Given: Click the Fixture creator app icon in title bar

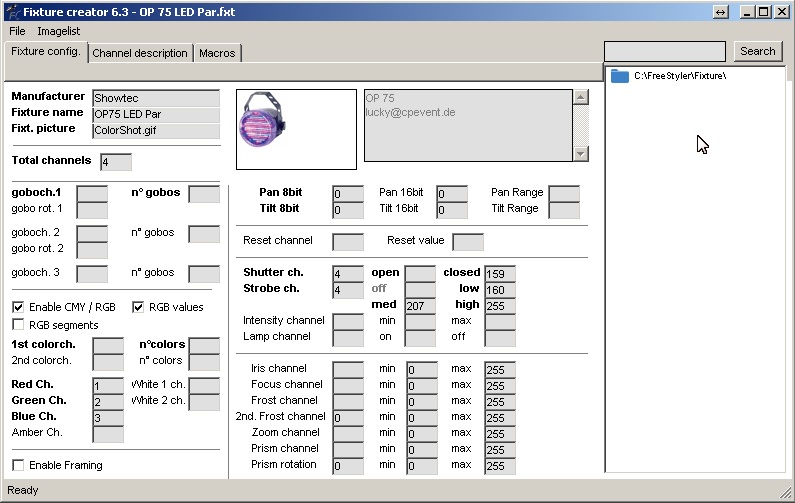Looking at the screenshot, I should pos(11,11).
